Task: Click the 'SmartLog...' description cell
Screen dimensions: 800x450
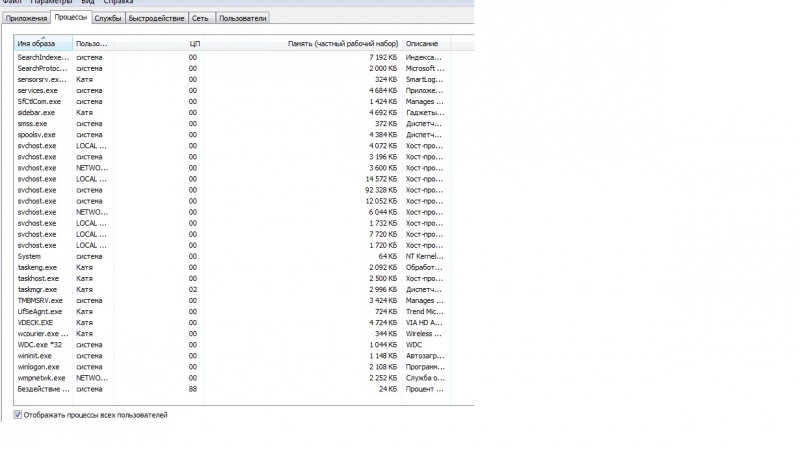Action: tap(424, 80)
